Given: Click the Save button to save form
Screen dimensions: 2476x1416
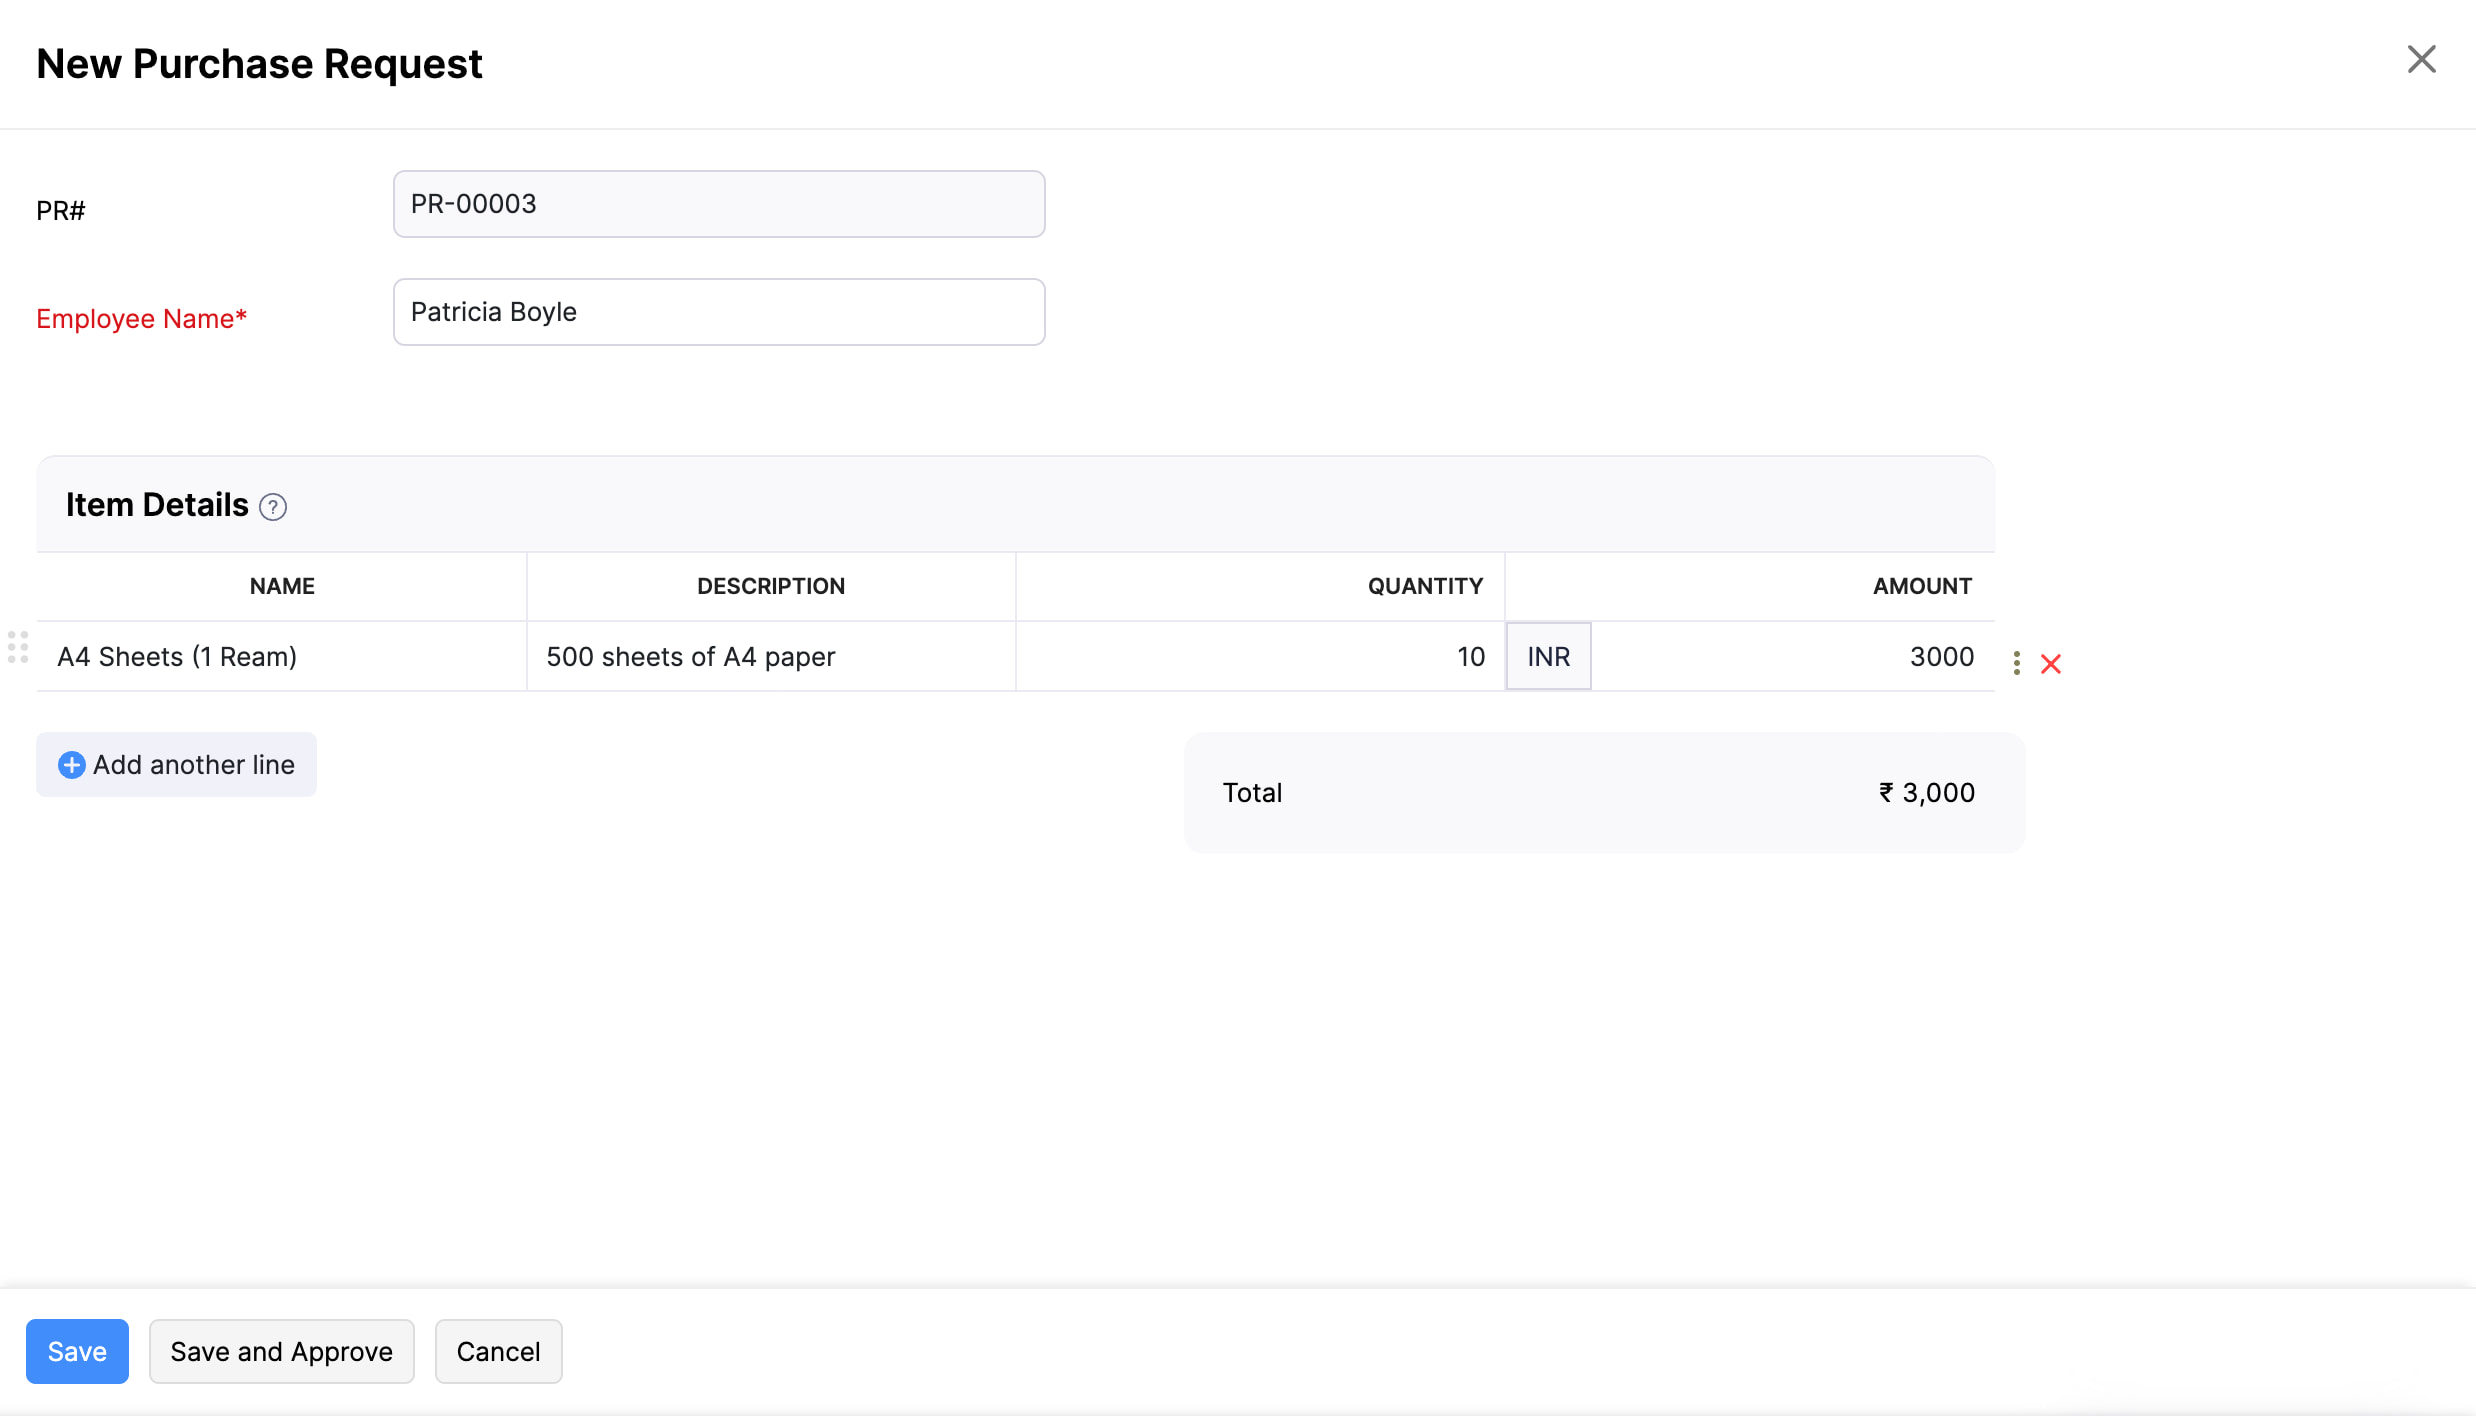Looking at the screenshot, I should click(x=77, y=1351).
